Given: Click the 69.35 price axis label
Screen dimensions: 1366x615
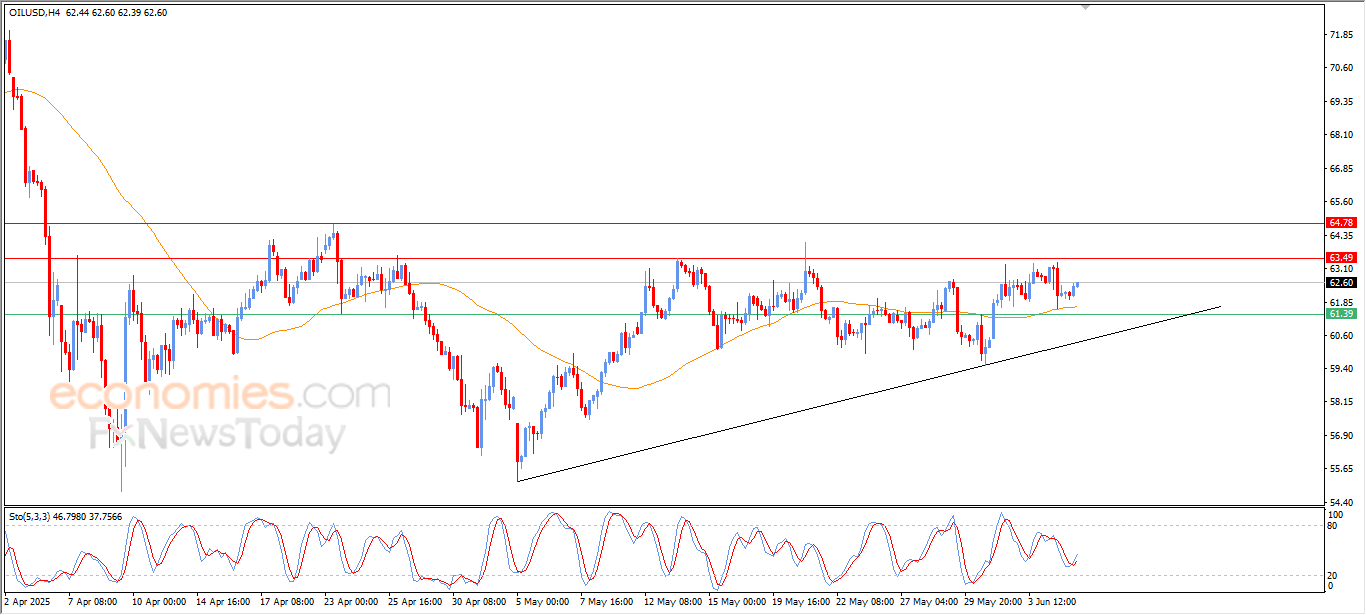Looking at the screenshot, I should [x=1341, y=101].
